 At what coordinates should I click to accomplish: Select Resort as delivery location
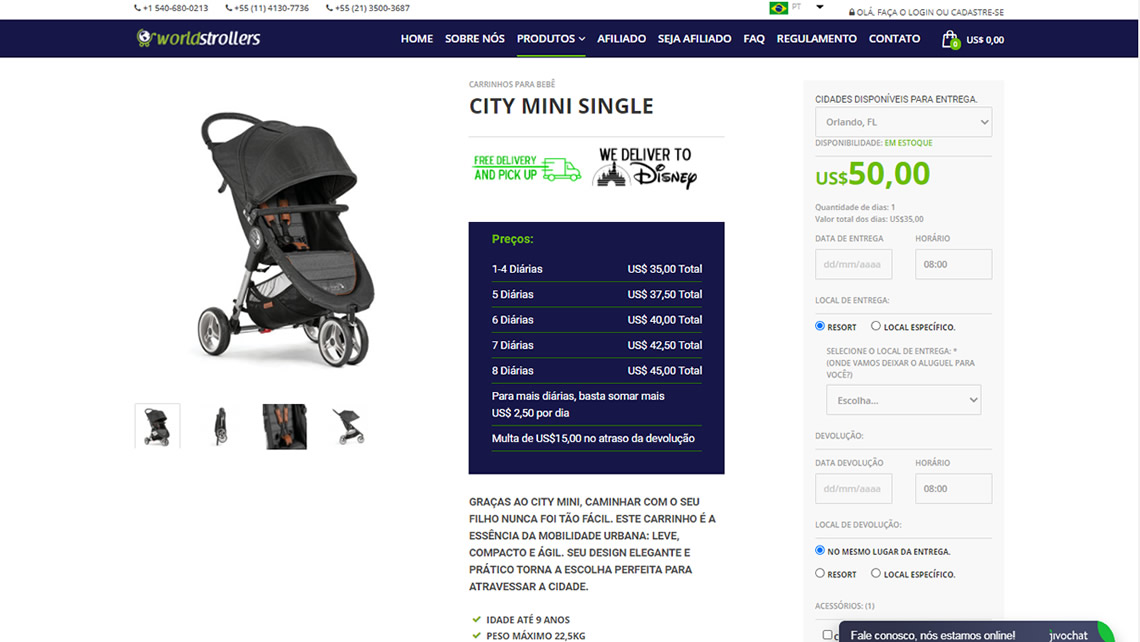pyautogui.click(x=819, y=326)
